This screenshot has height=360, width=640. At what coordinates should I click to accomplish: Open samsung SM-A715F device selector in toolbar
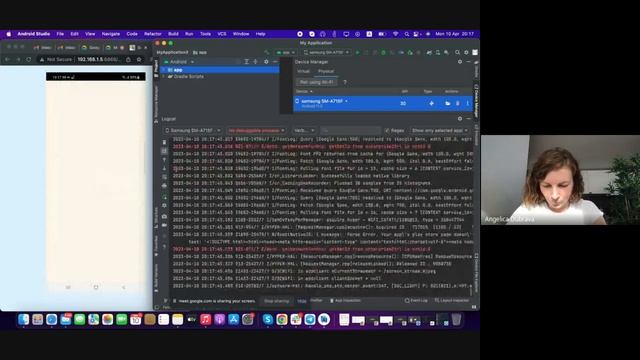pos(327,53)
